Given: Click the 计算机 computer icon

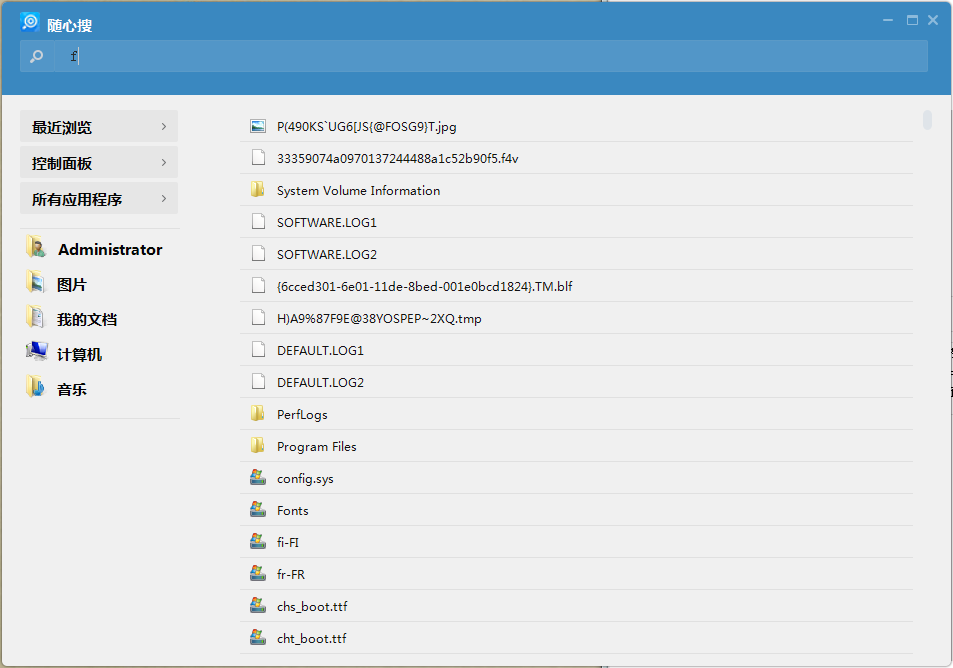Looking at the screenshot, I should tap(36, 354).
